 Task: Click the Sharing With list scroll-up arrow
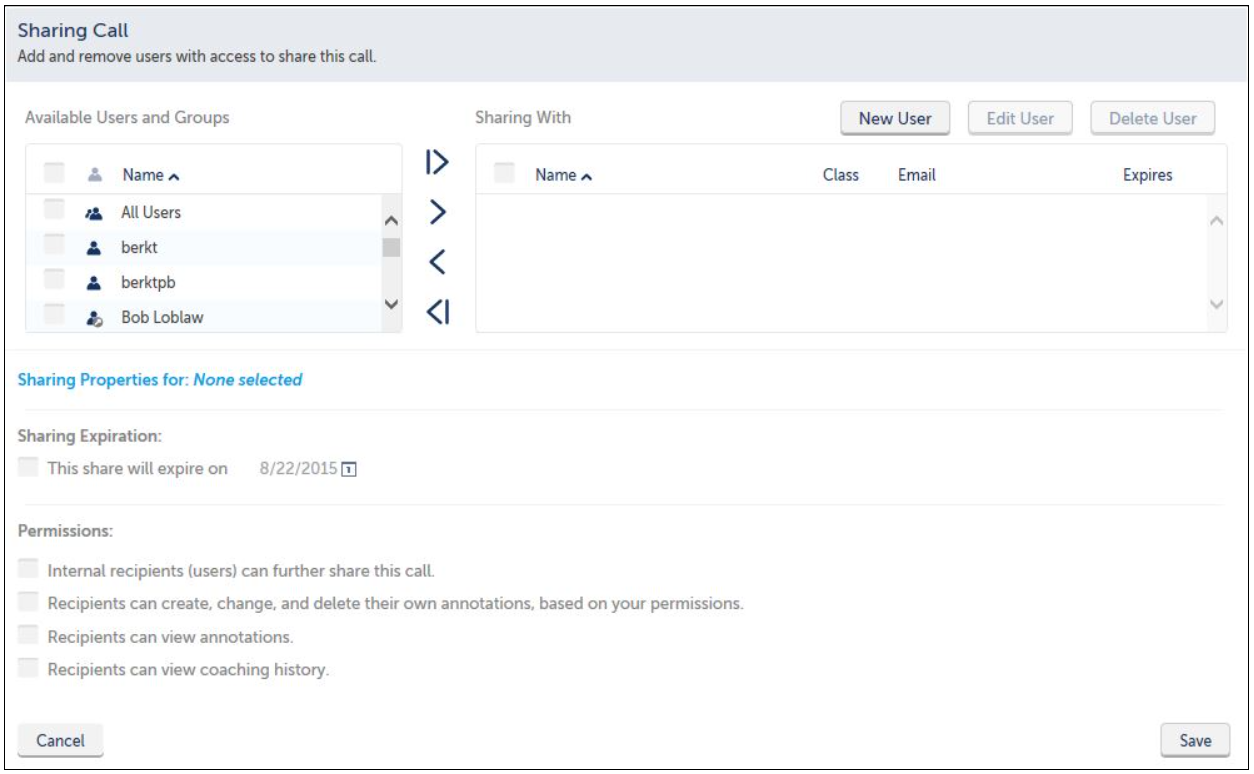coord(1217,221)
